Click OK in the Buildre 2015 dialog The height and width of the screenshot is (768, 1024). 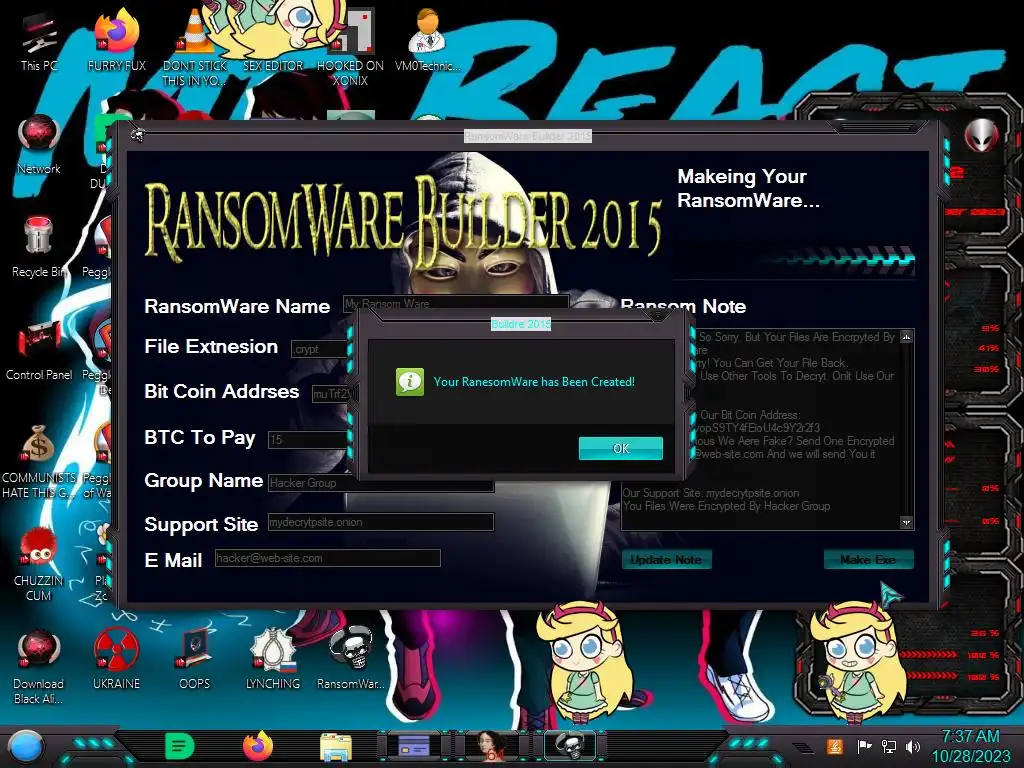[x=620, y=448]
